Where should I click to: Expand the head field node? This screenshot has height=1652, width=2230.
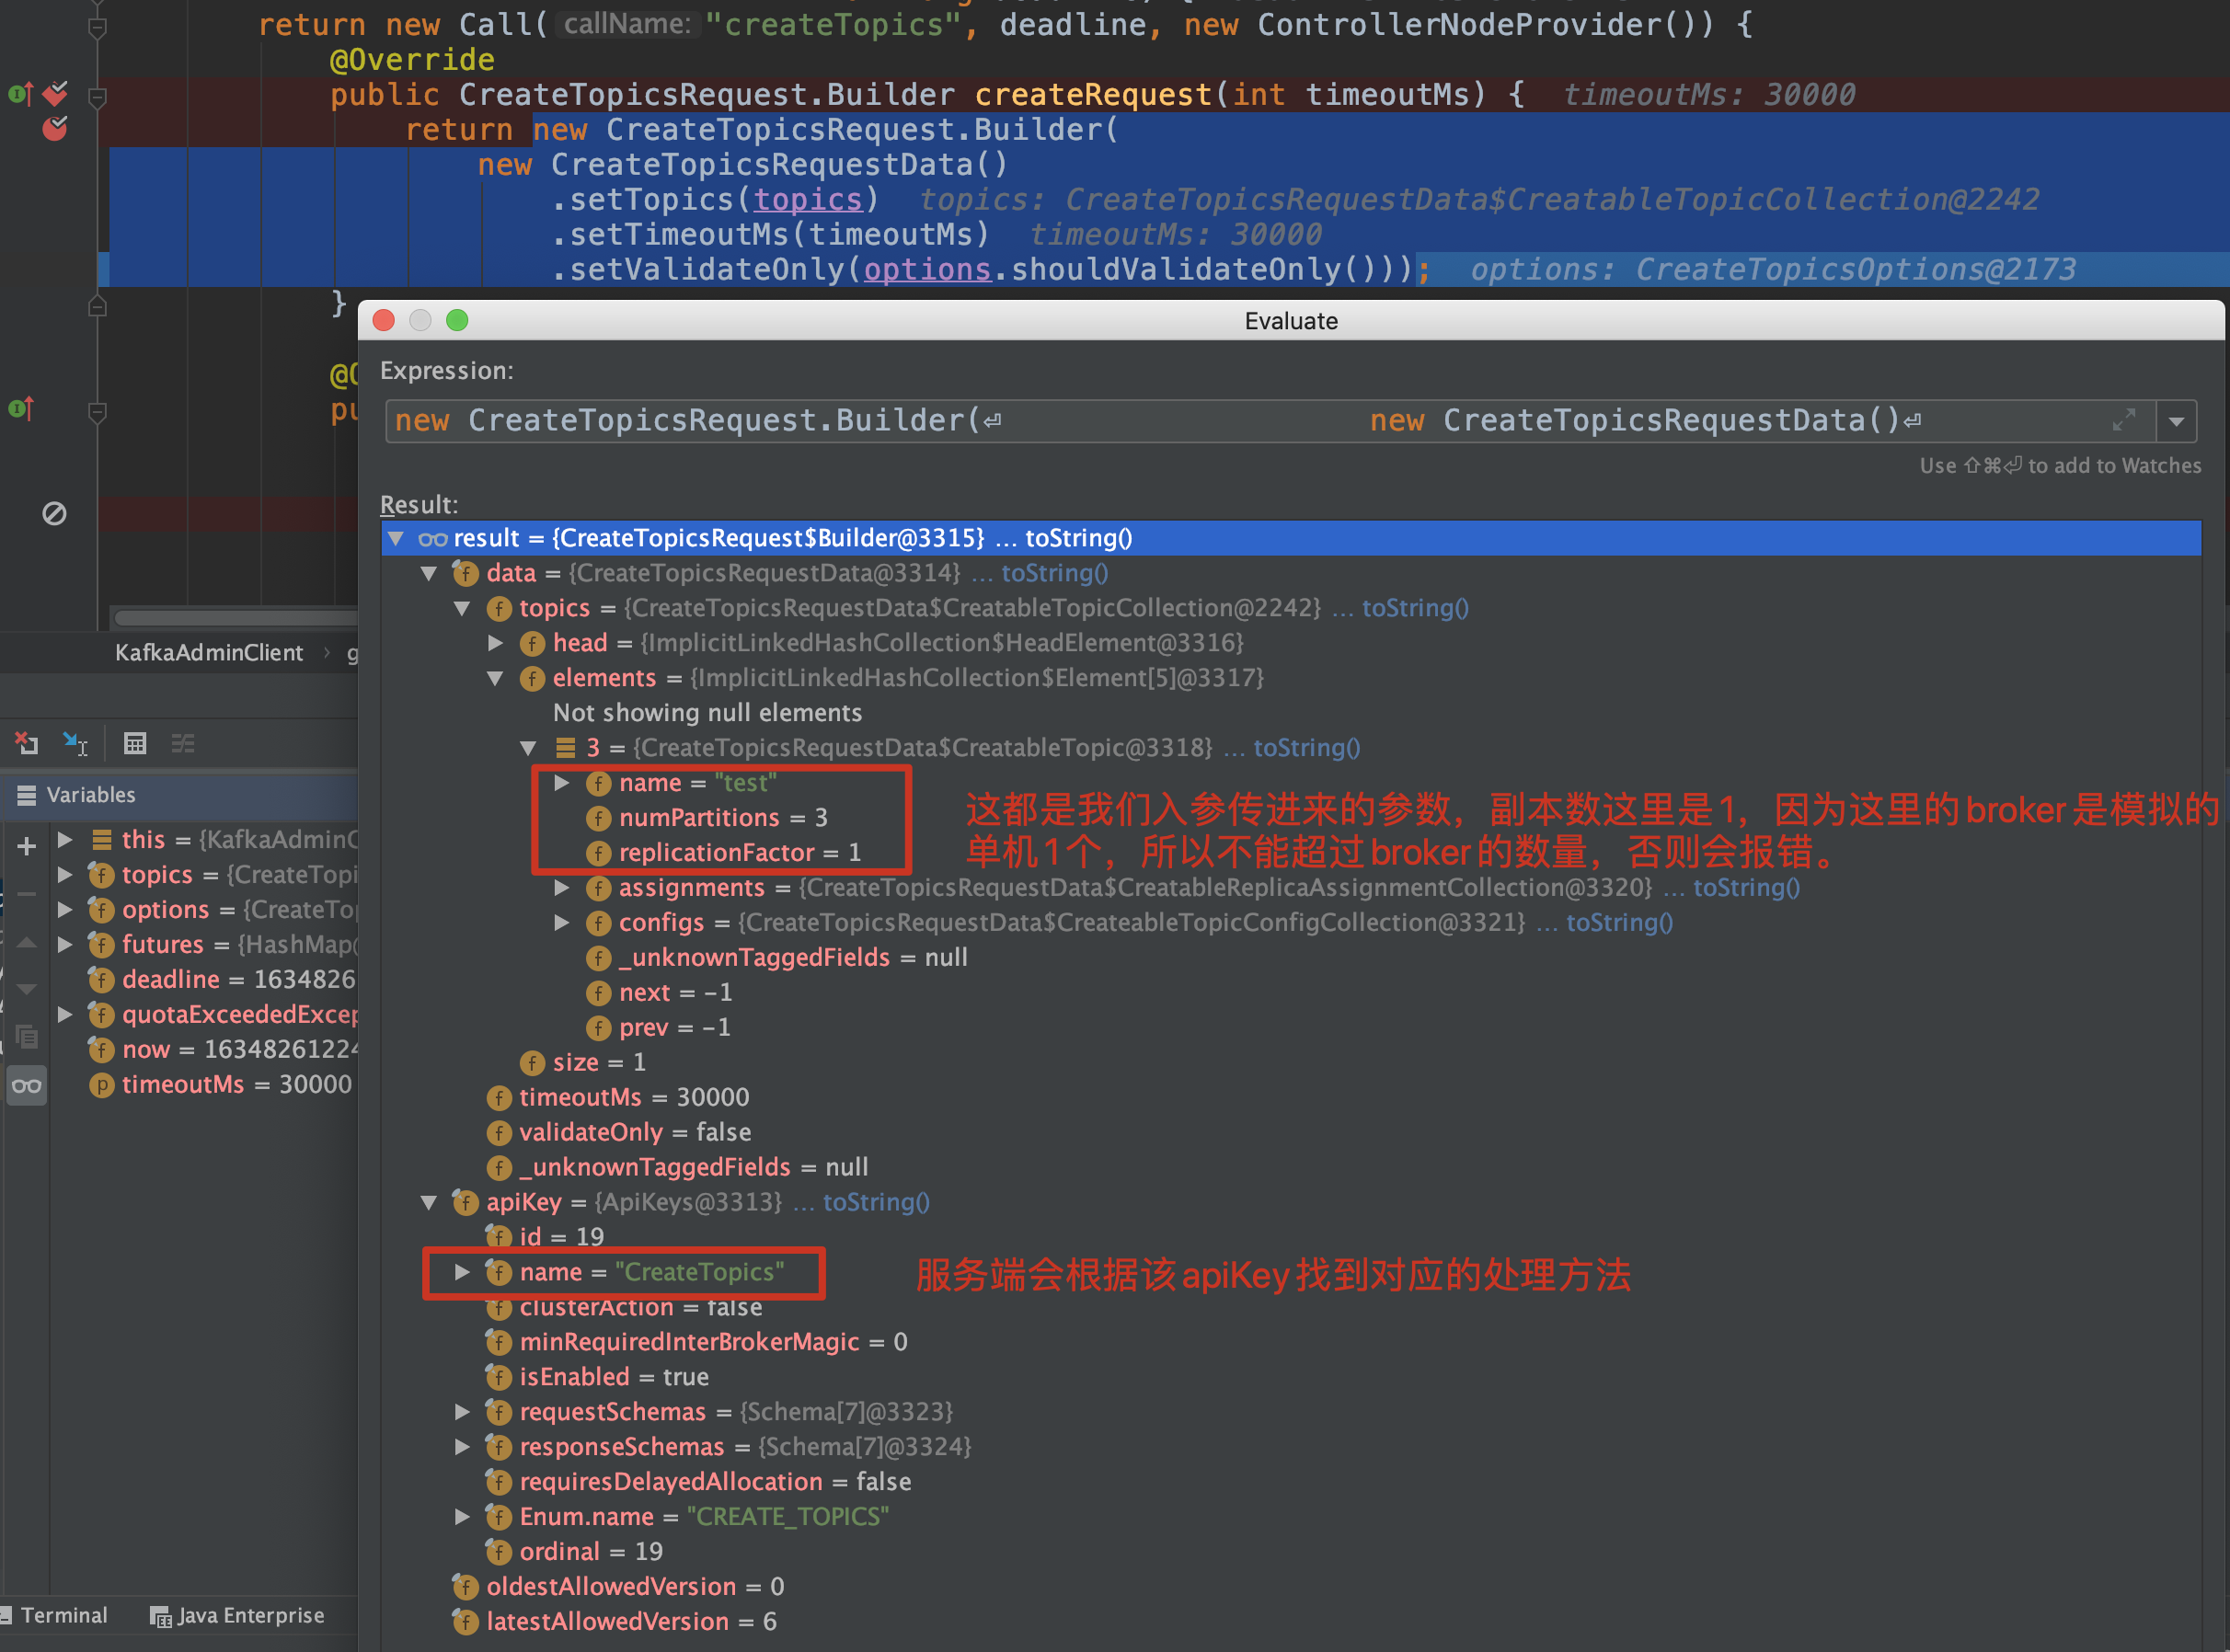click(495, 643)
